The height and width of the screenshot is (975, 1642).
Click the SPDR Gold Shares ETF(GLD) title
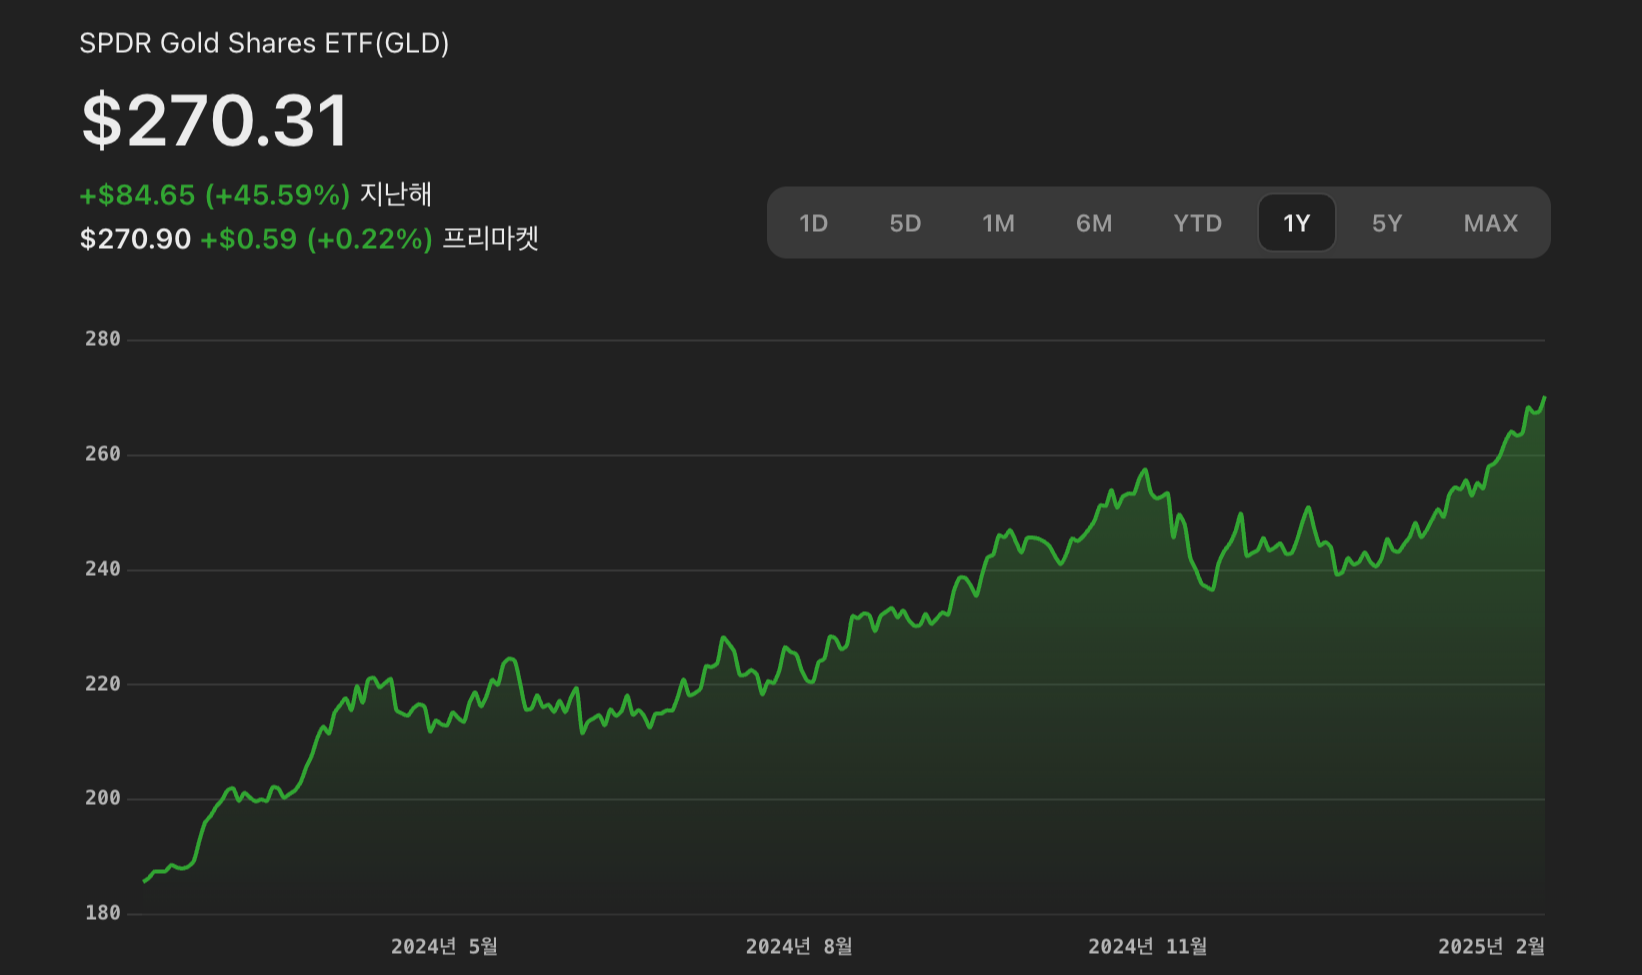tap(264, 44)
